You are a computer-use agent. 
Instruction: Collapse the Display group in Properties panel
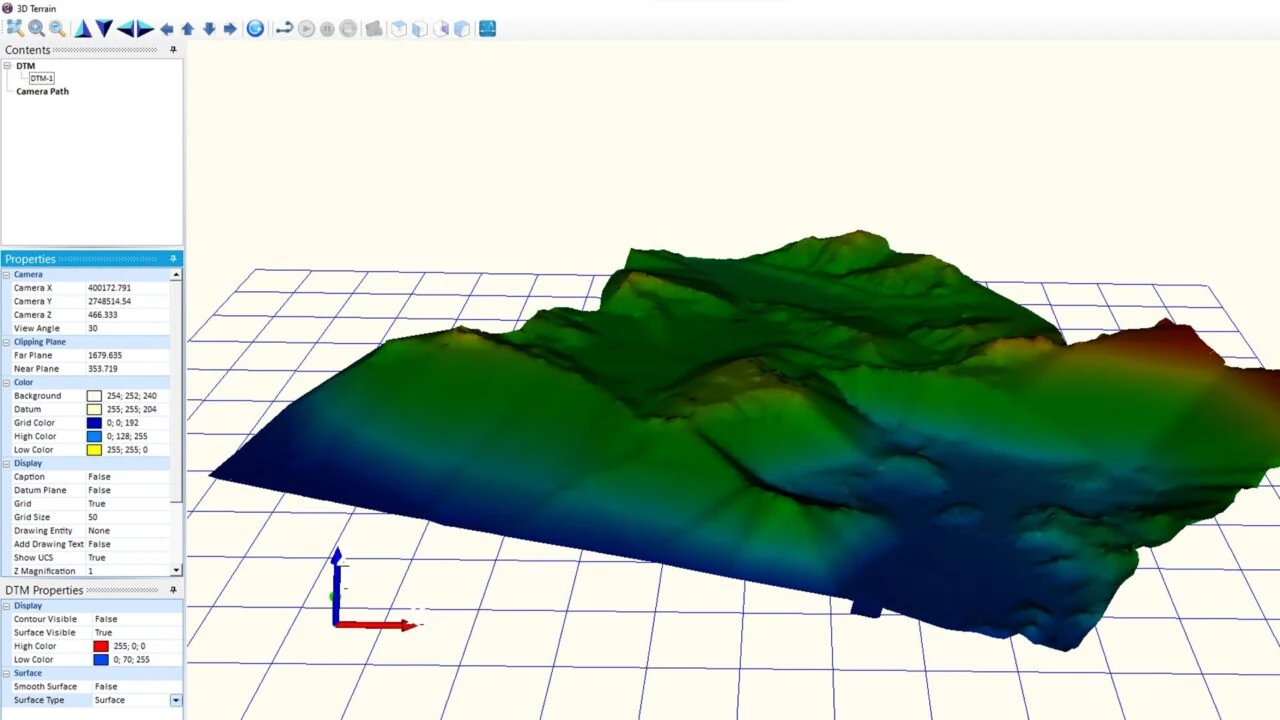[6, 463]
